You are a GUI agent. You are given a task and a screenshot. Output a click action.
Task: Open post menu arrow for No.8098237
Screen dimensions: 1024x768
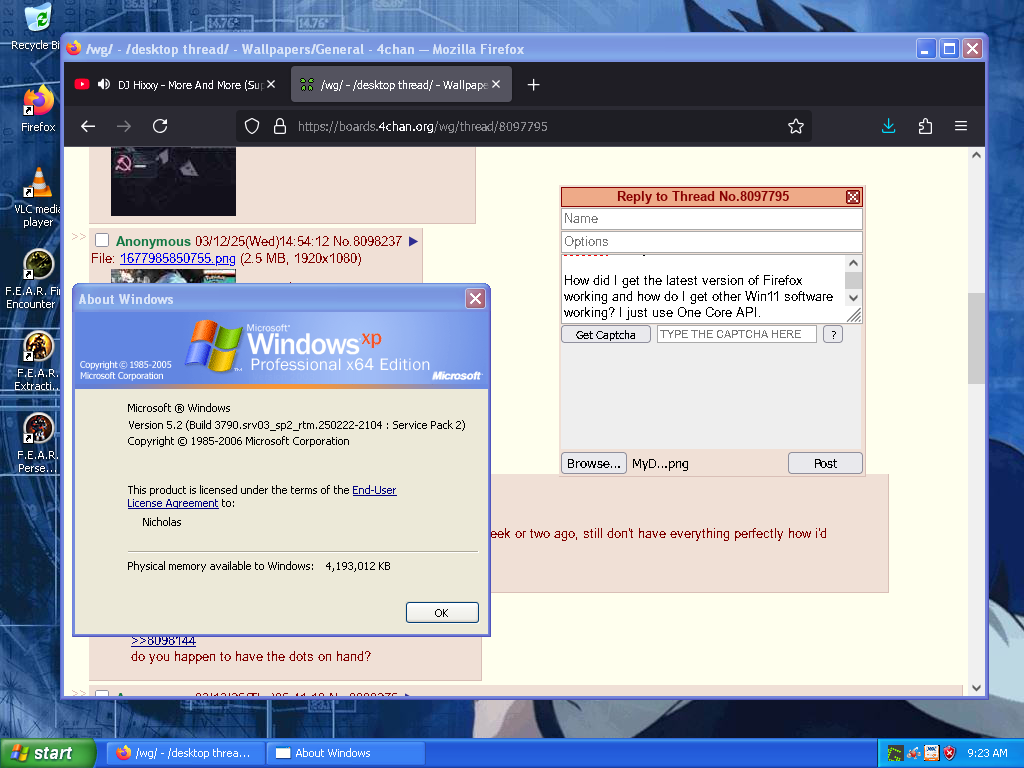pos(413,241)
